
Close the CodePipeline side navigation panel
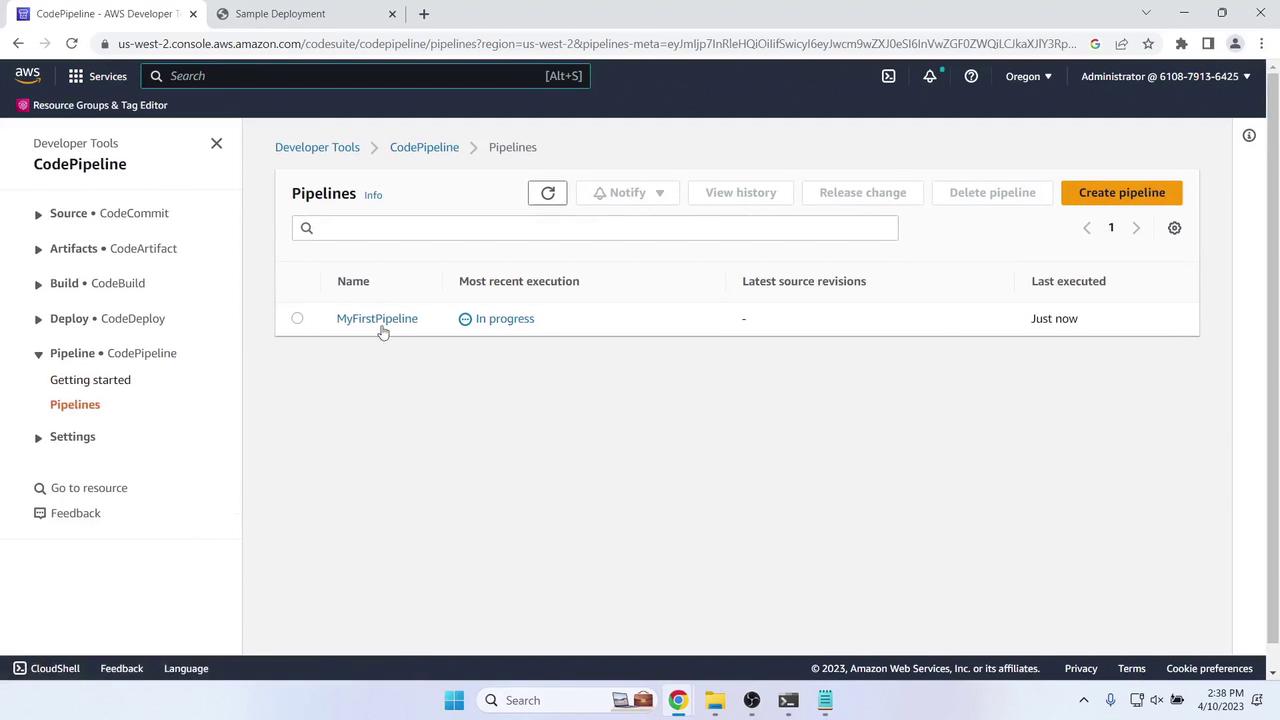[216, 143]
